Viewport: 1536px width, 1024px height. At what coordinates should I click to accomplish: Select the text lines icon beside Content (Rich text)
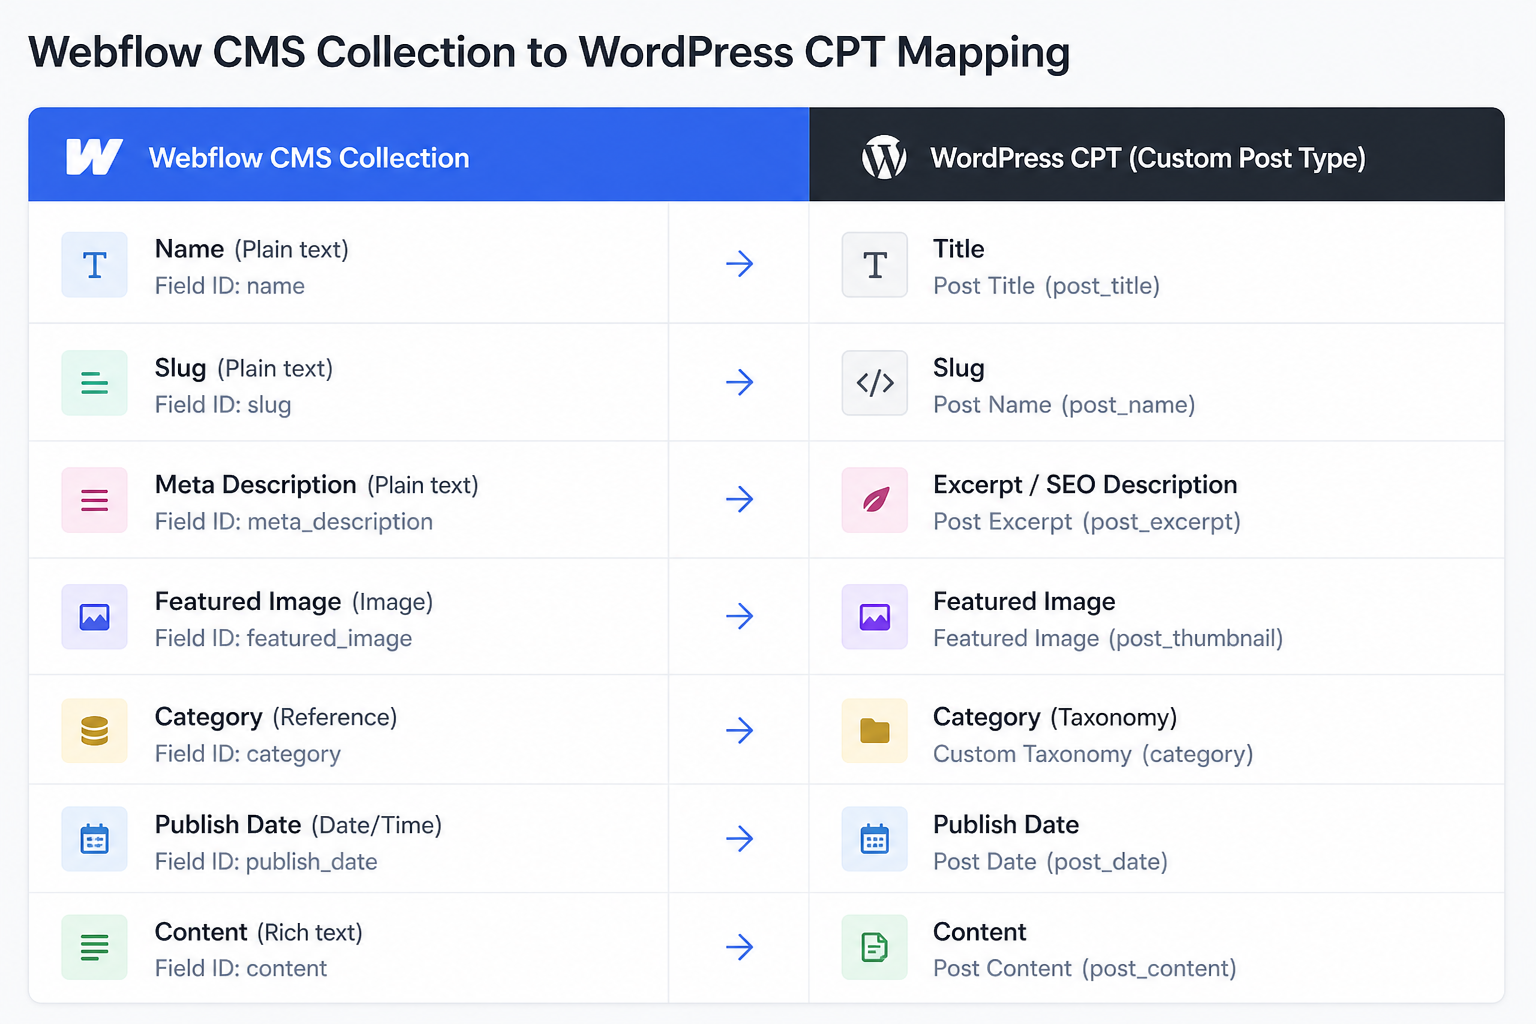point(94,947)
